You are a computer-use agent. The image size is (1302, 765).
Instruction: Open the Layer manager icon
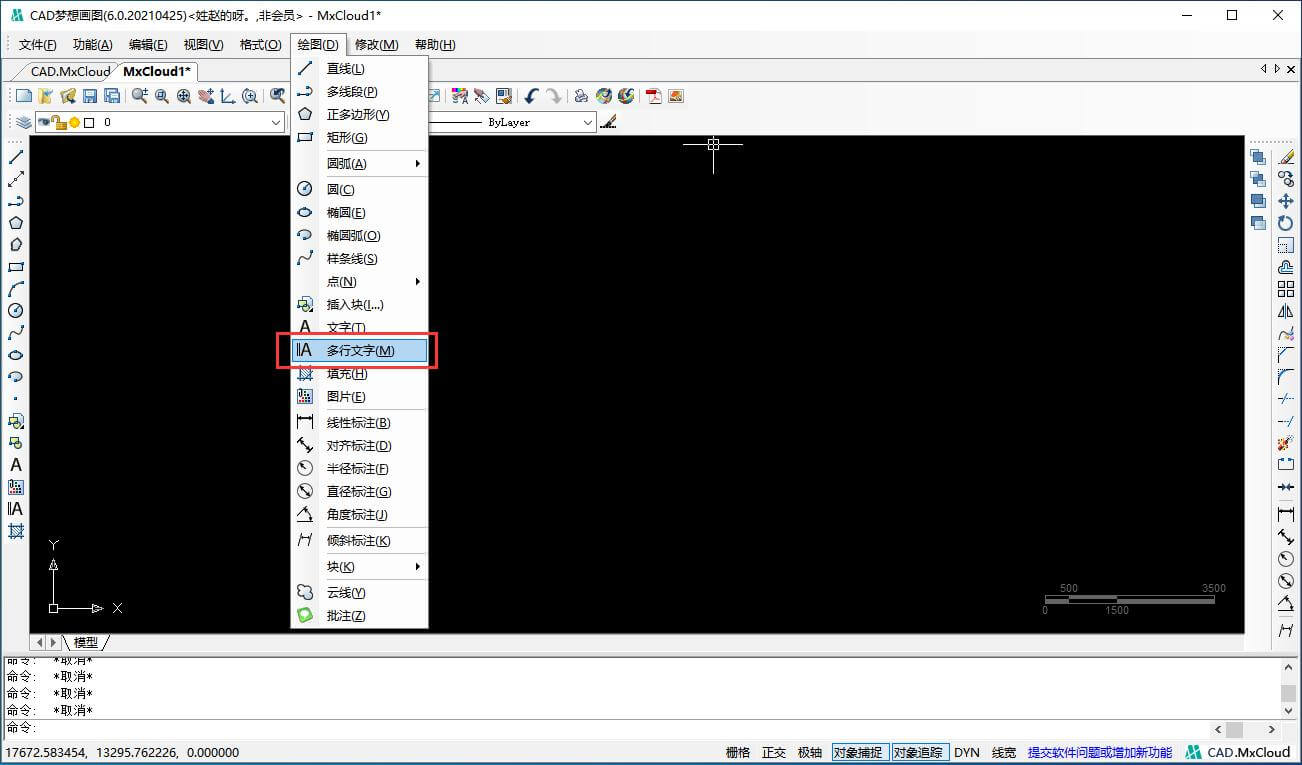coord(23,122)
